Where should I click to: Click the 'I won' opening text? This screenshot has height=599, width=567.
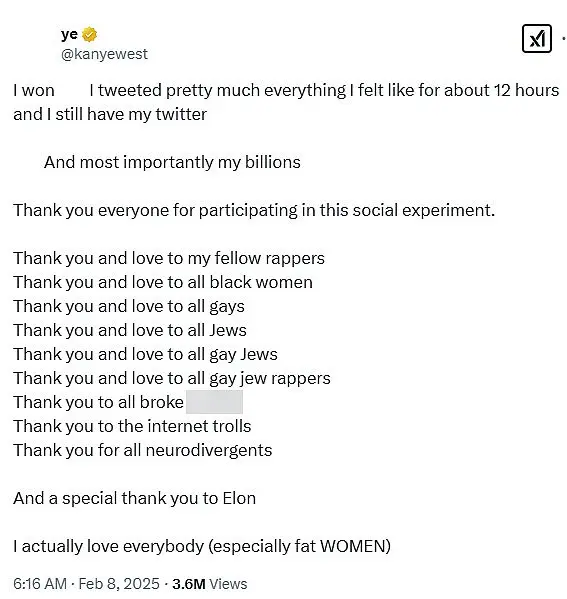[x=34, y=91]
